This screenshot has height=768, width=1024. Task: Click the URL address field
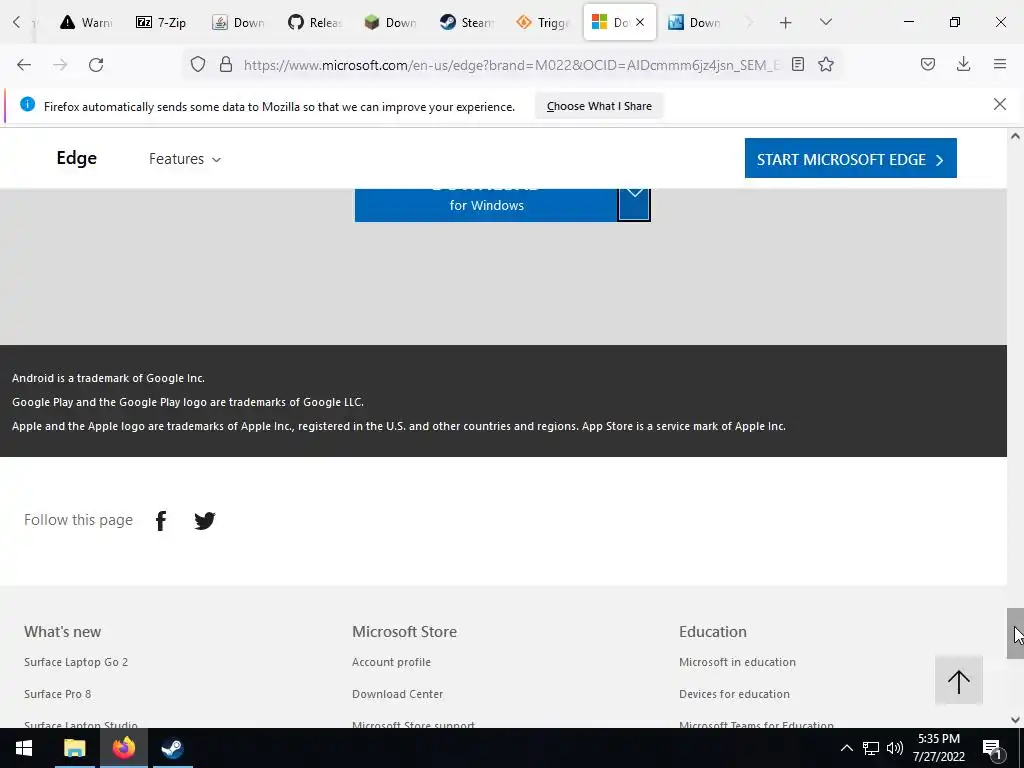pyautogui.click(x=511, y=65)
